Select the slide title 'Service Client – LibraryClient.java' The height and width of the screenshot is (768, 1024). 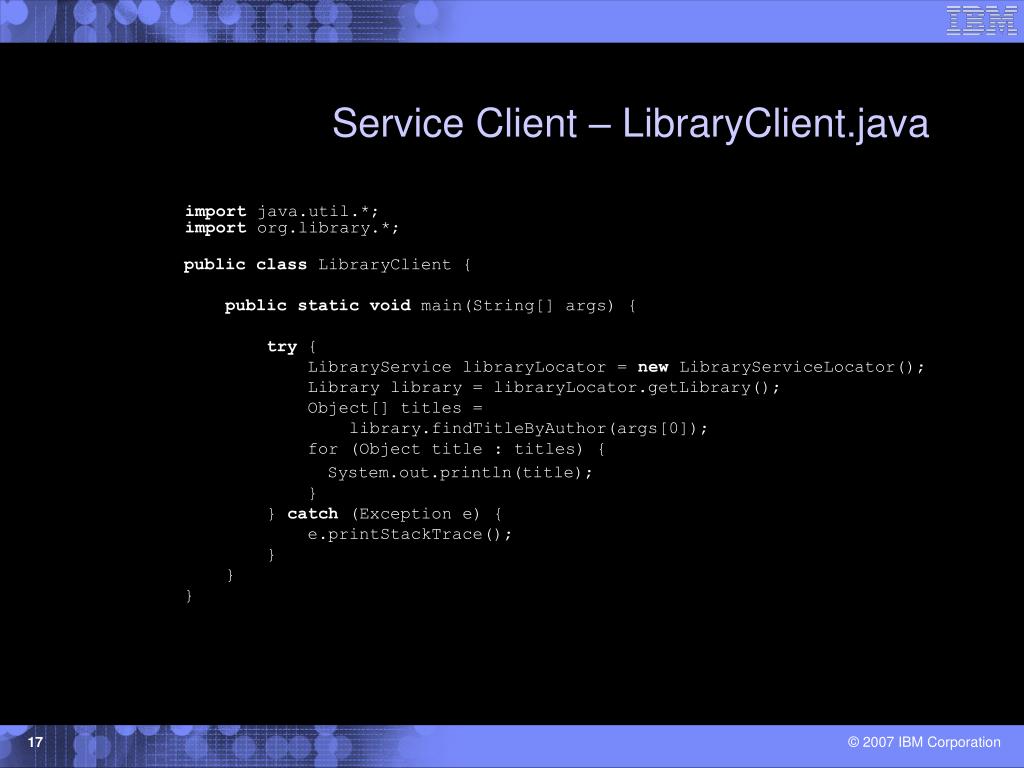[630, 123]
